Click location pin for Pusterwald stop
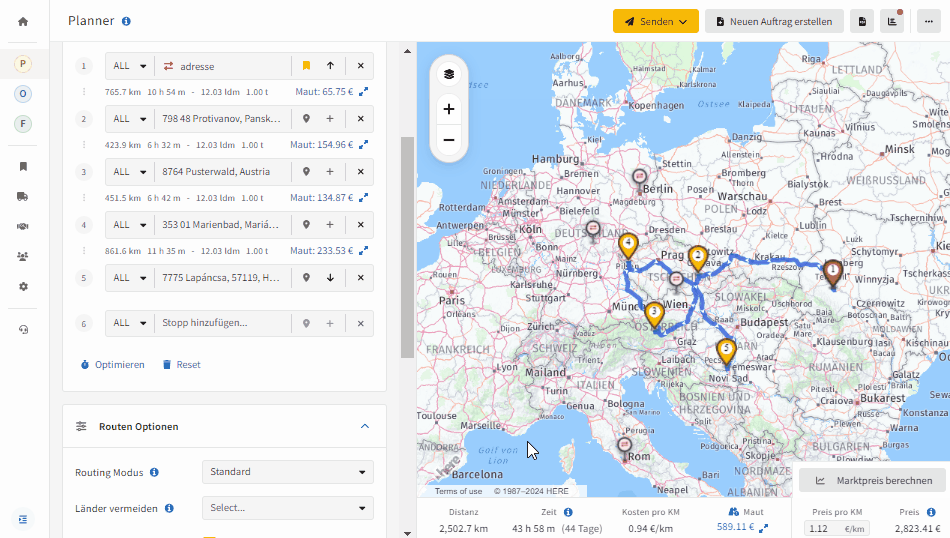 point(307,171)
